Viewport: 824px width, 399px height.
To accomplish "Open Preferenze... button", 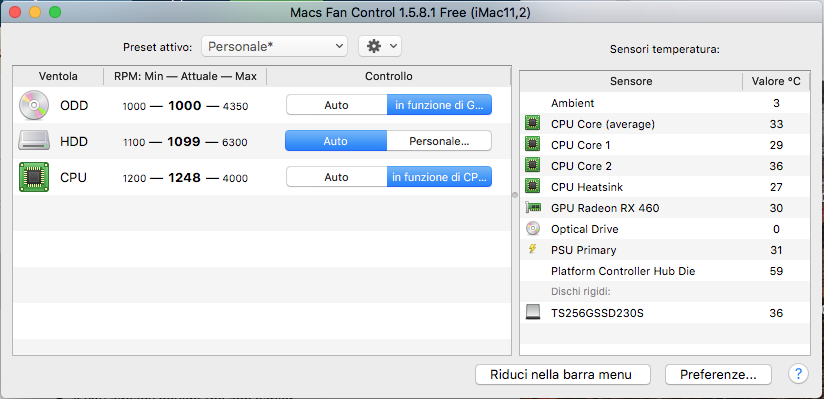I will [x=718, y=375].
